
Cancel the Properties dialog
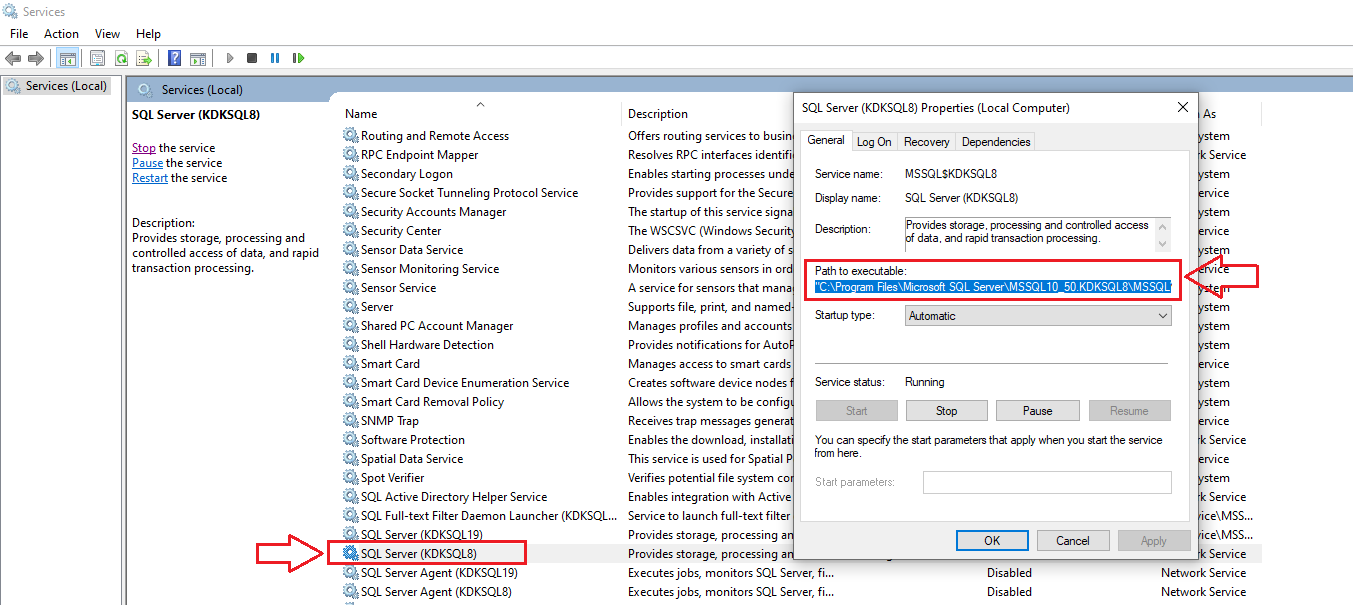[x=1073, y=541]
